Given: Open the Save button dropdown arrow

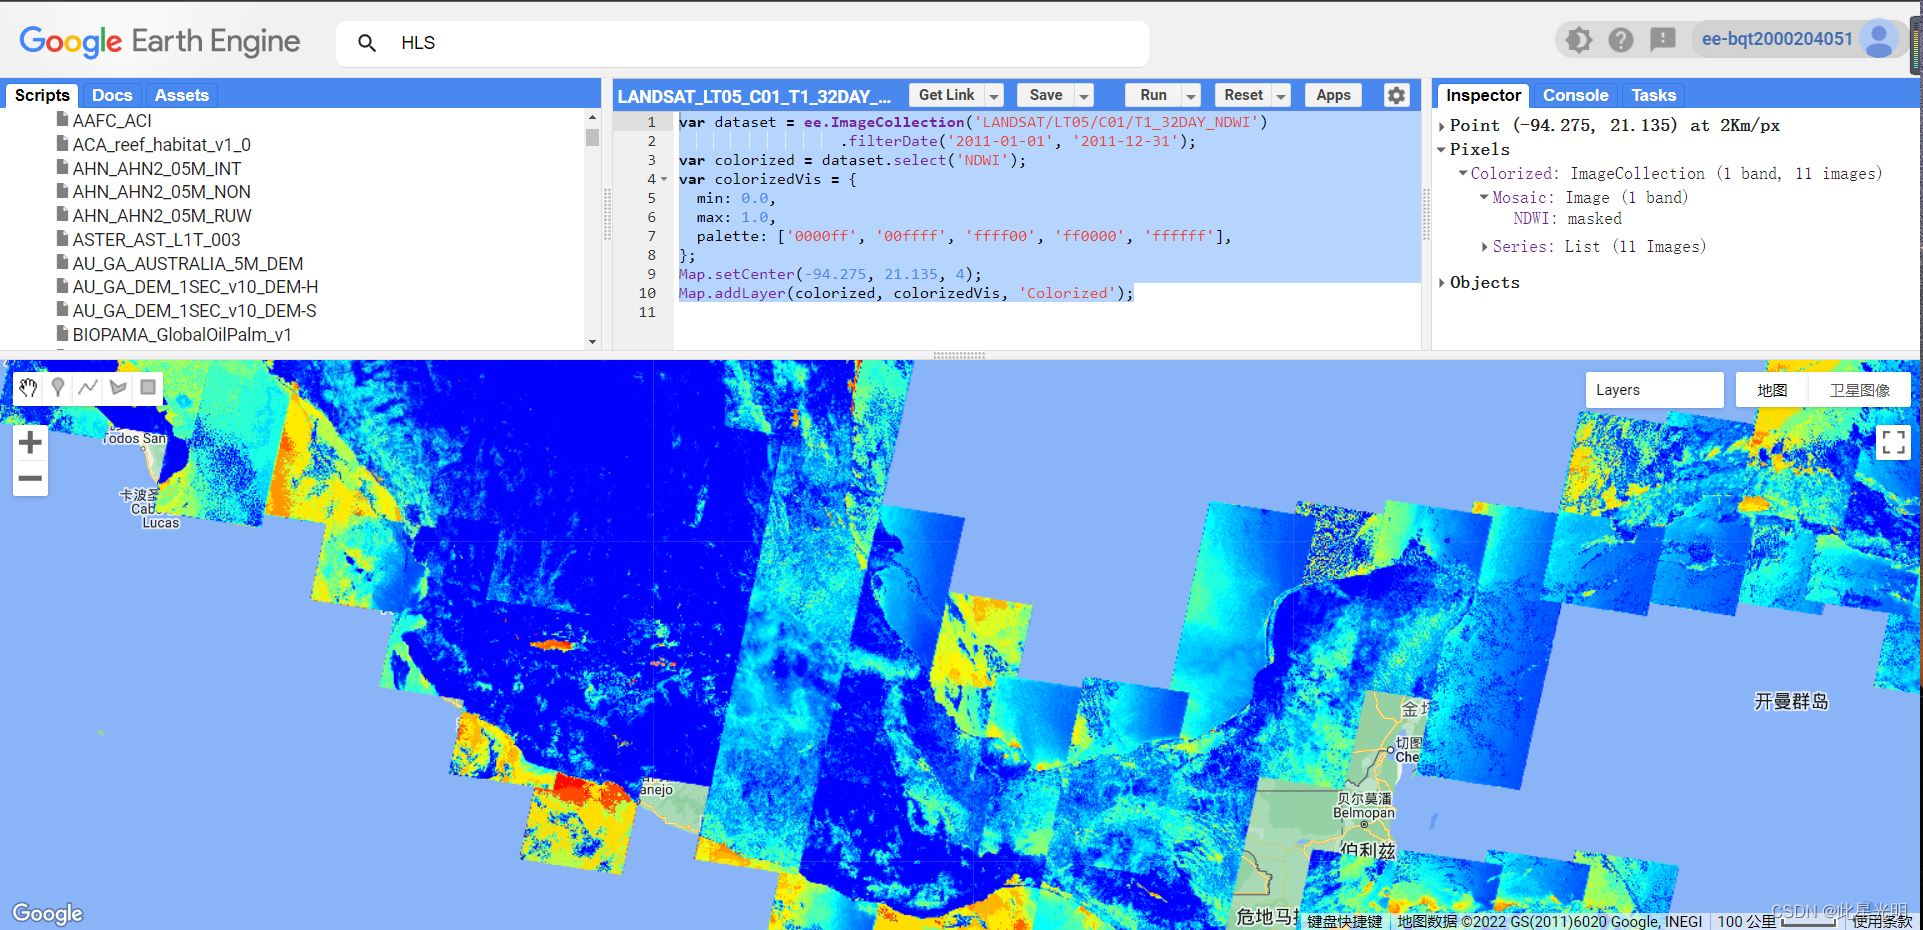Looking at the screenshot, I should (x=1084, y=95).
